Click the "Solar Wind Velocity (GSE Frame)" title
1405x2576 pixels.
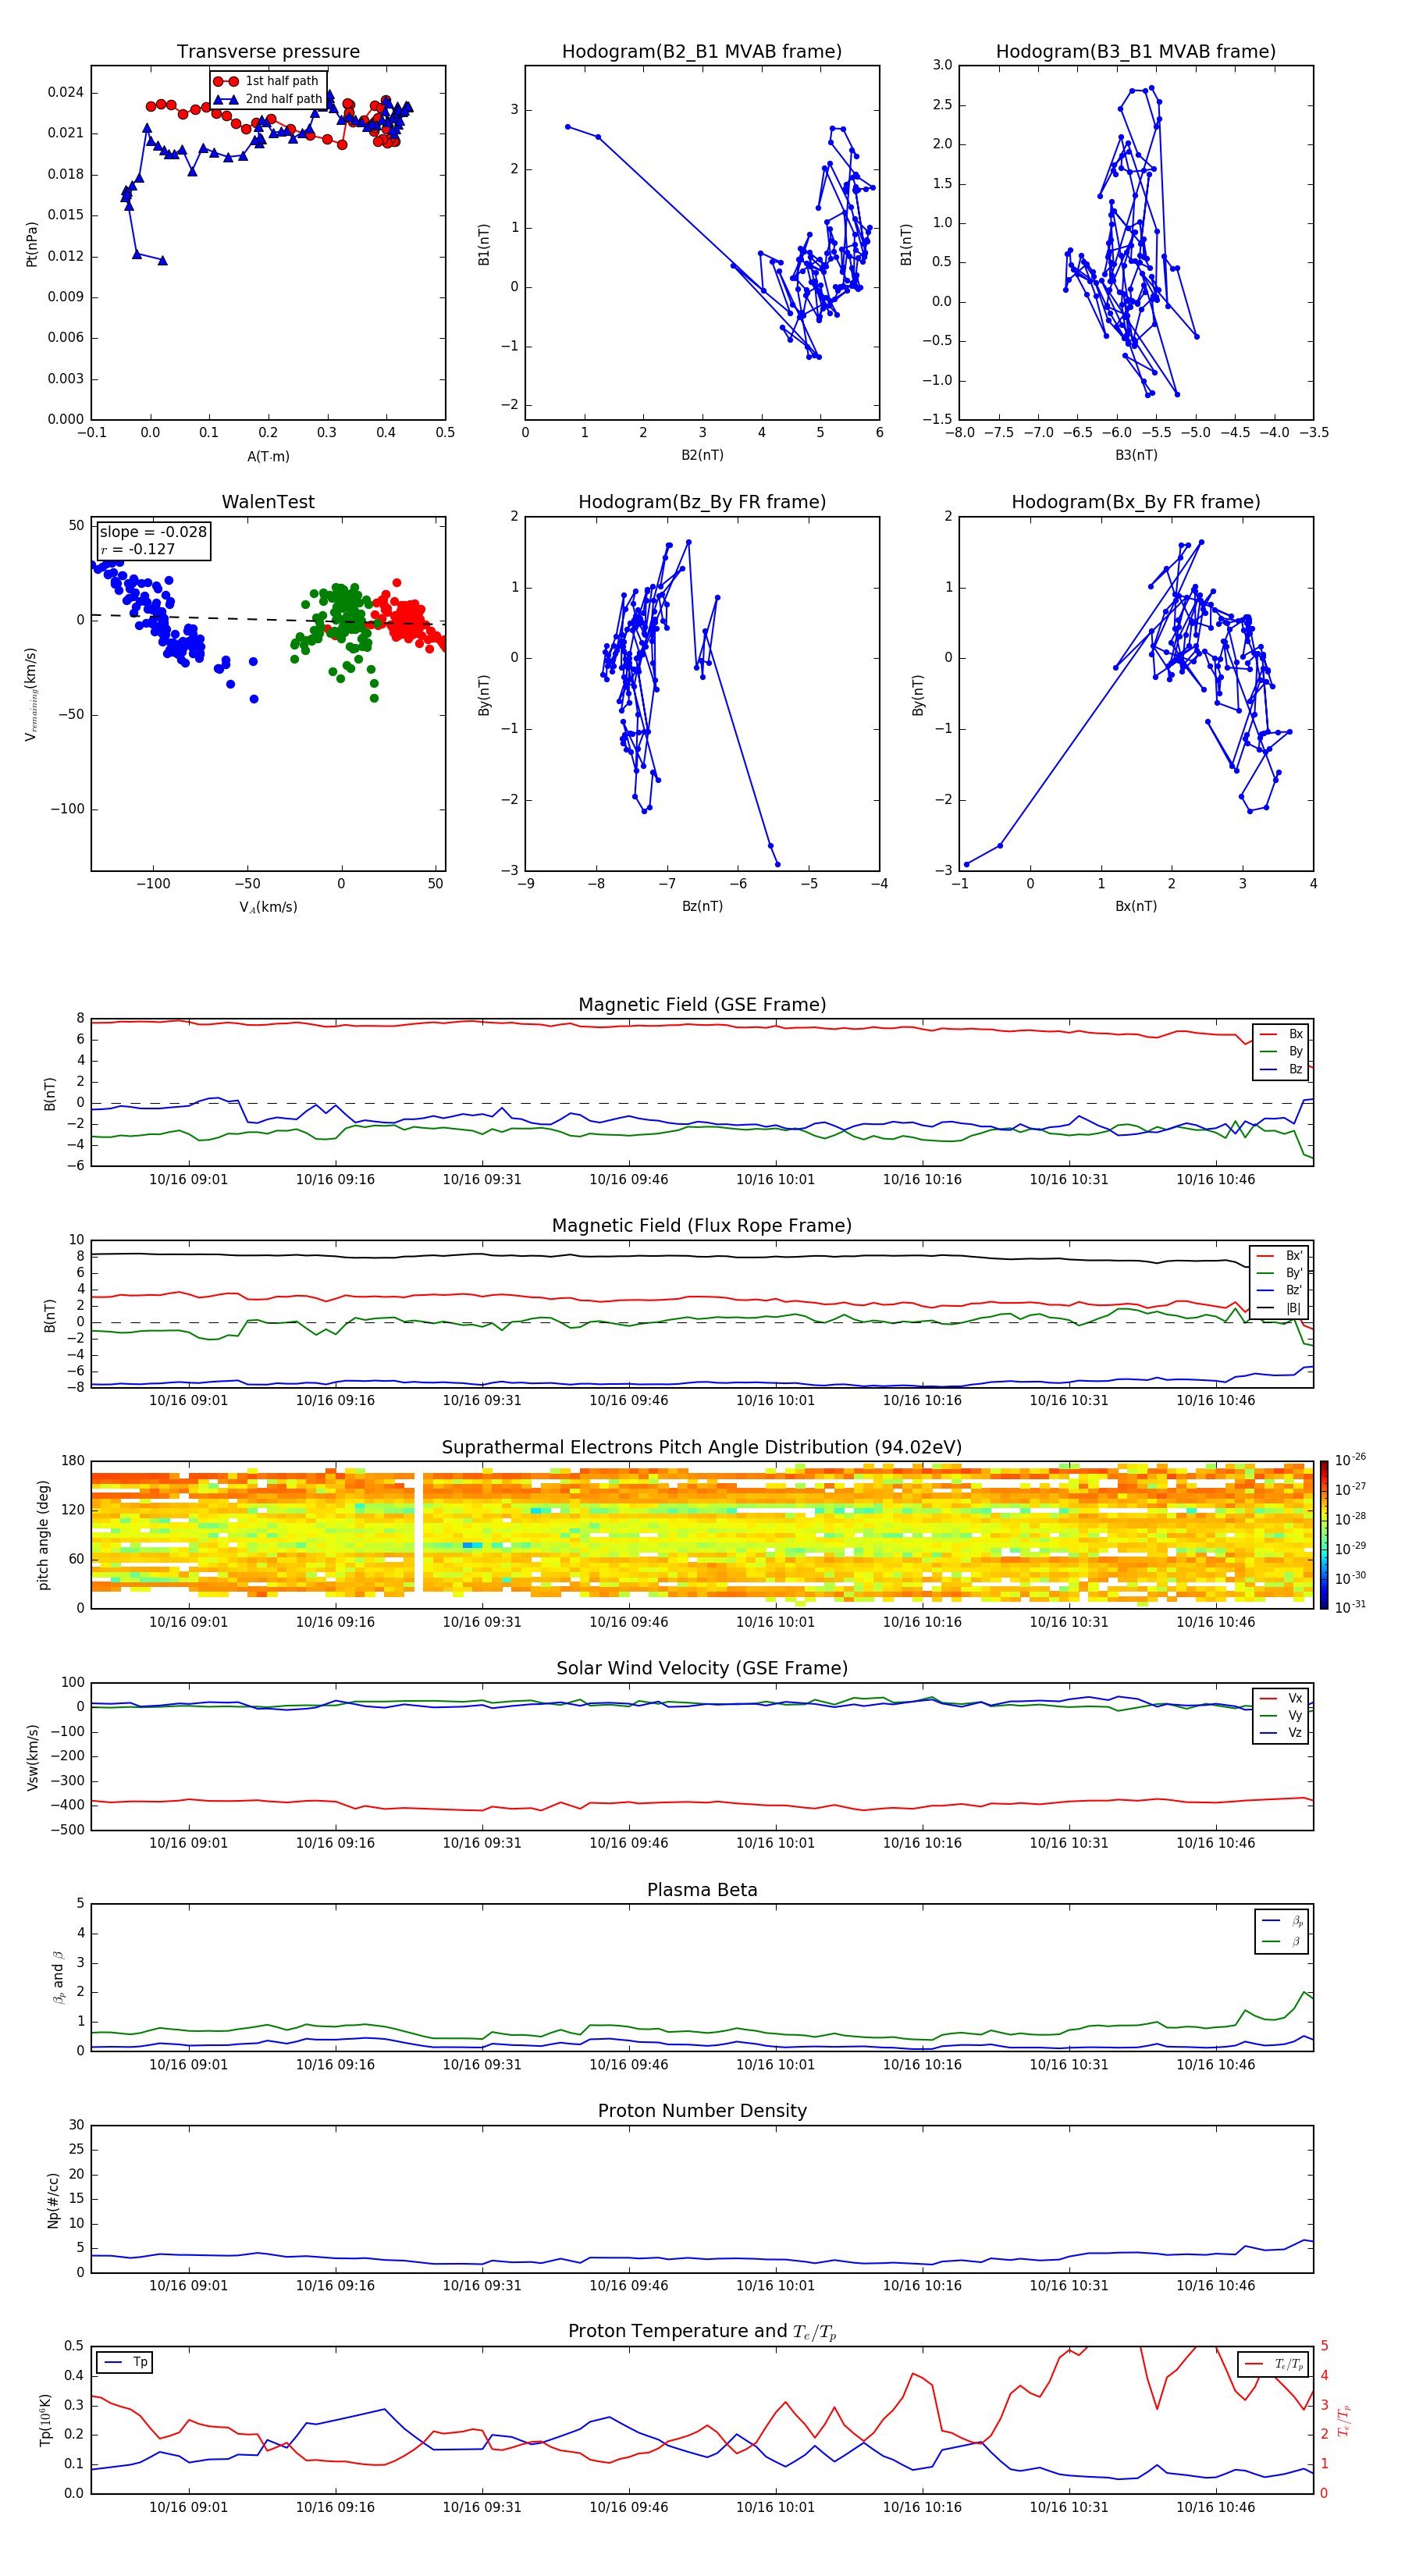702,1668
